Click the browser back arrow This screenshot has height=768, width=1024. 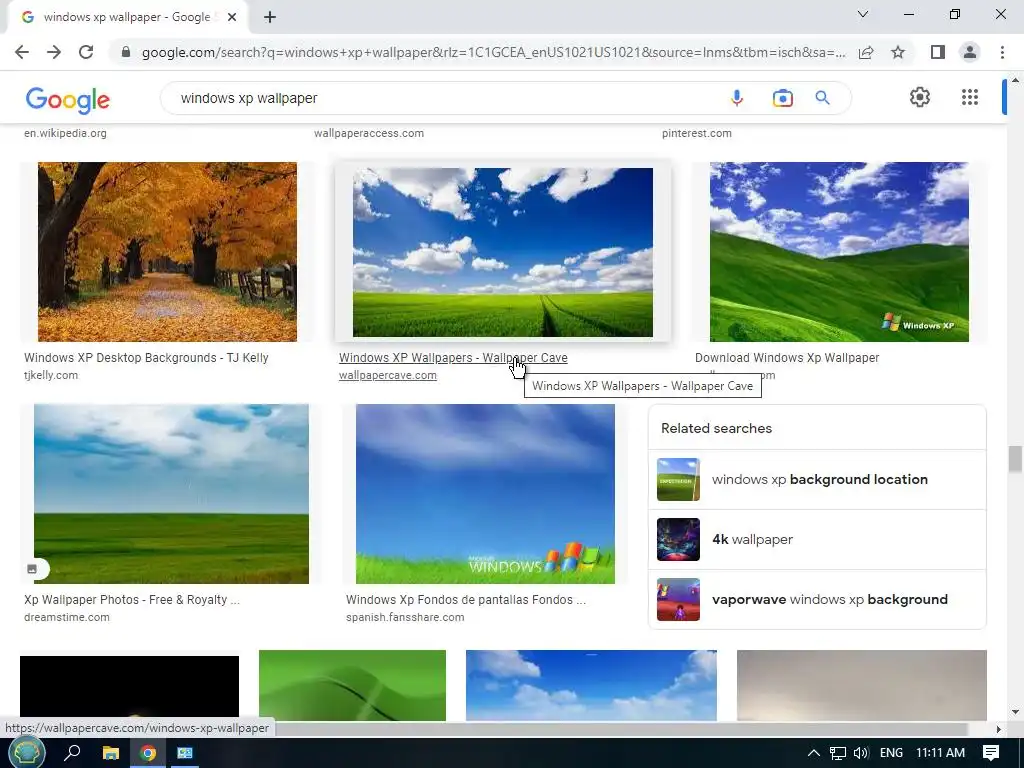[x=22, y=52]
